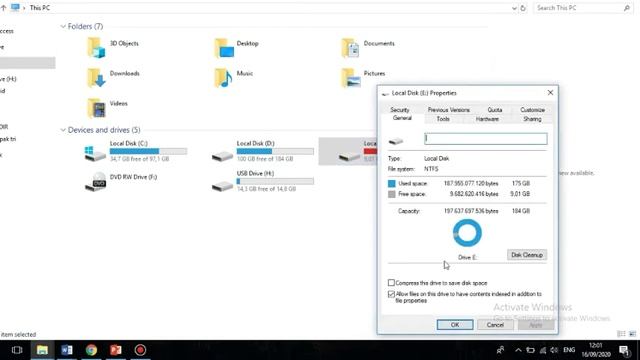640x360 pixels.
Task: Select the USB Drive (H:) icon
Action: pyautogui.click(x=222, y=186)
